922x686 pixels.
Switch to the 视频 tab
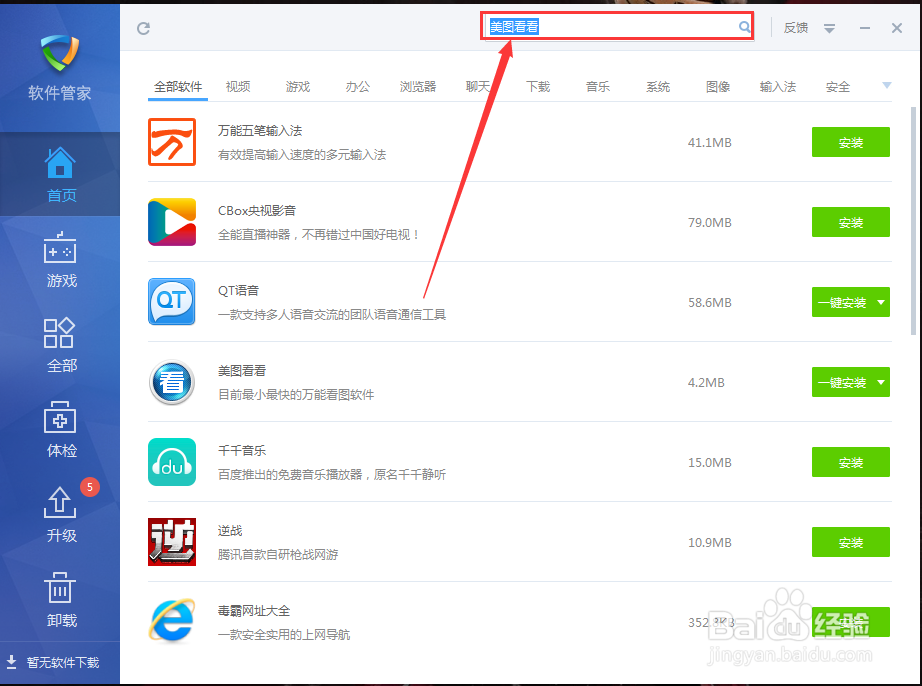click(x=238, y=87)
